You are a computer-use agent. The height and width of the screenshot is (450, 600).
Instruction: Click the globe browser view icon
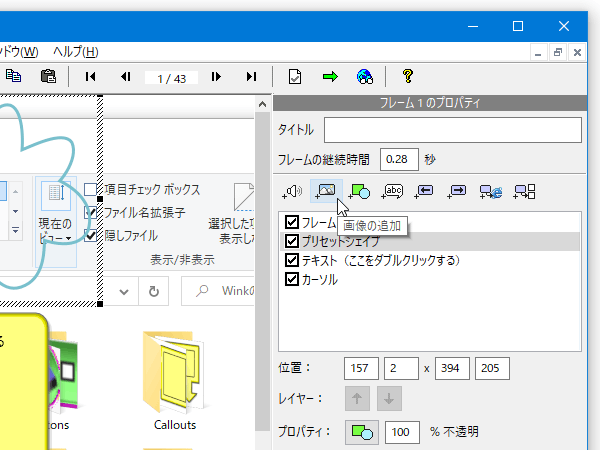(365, 77)
